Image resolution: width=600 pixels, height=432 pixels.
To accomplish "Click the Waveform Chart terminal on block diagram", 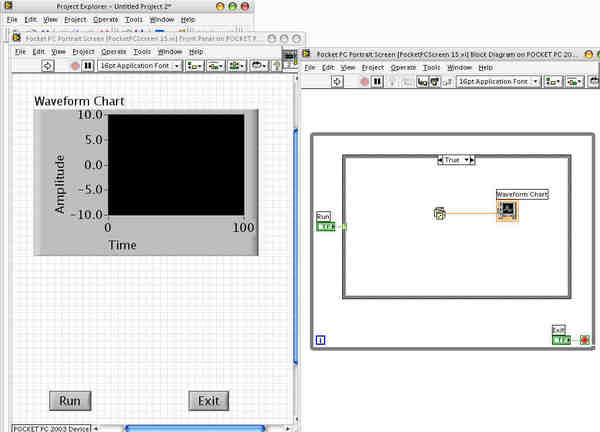I will tap(507, 211).
